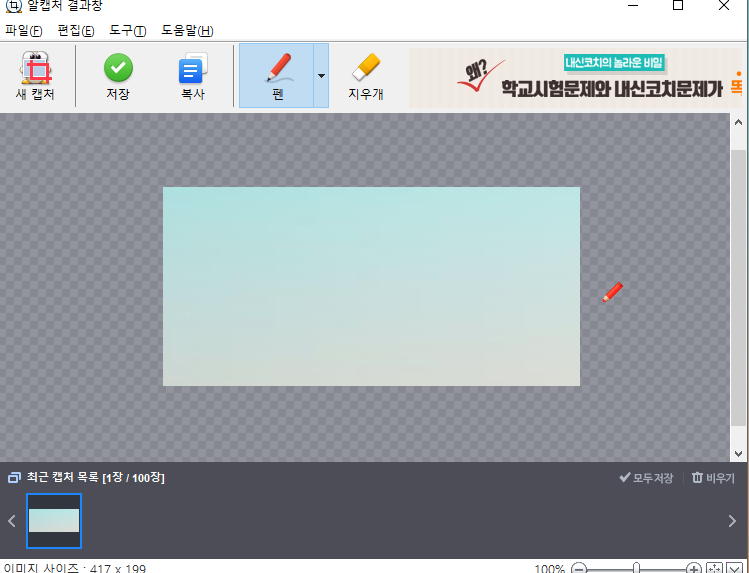Click the vertical scrollbar up arrow
Screen dimensions: 749x573
pyautogui.click(x=738, y=122)
